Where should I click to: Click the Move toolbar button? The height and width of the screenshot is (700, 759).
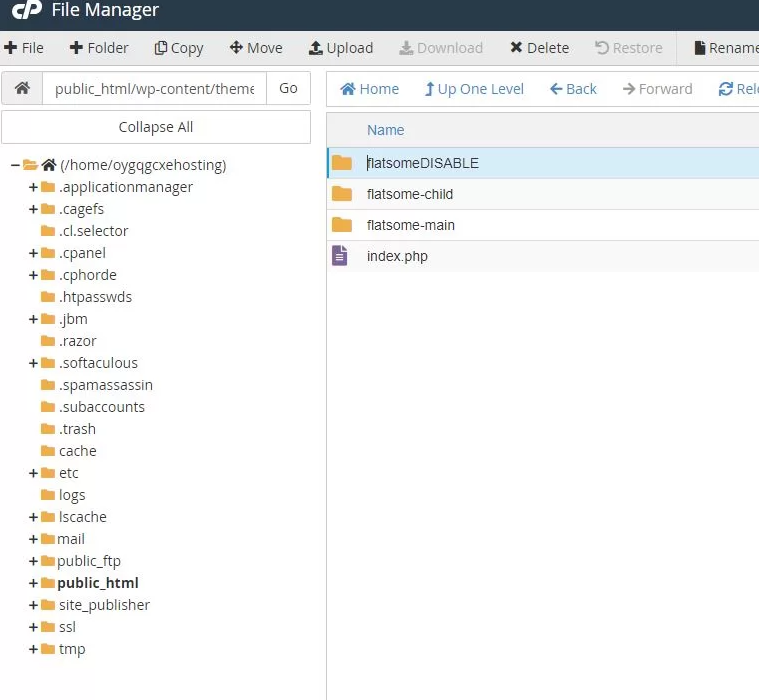[256, 48]
